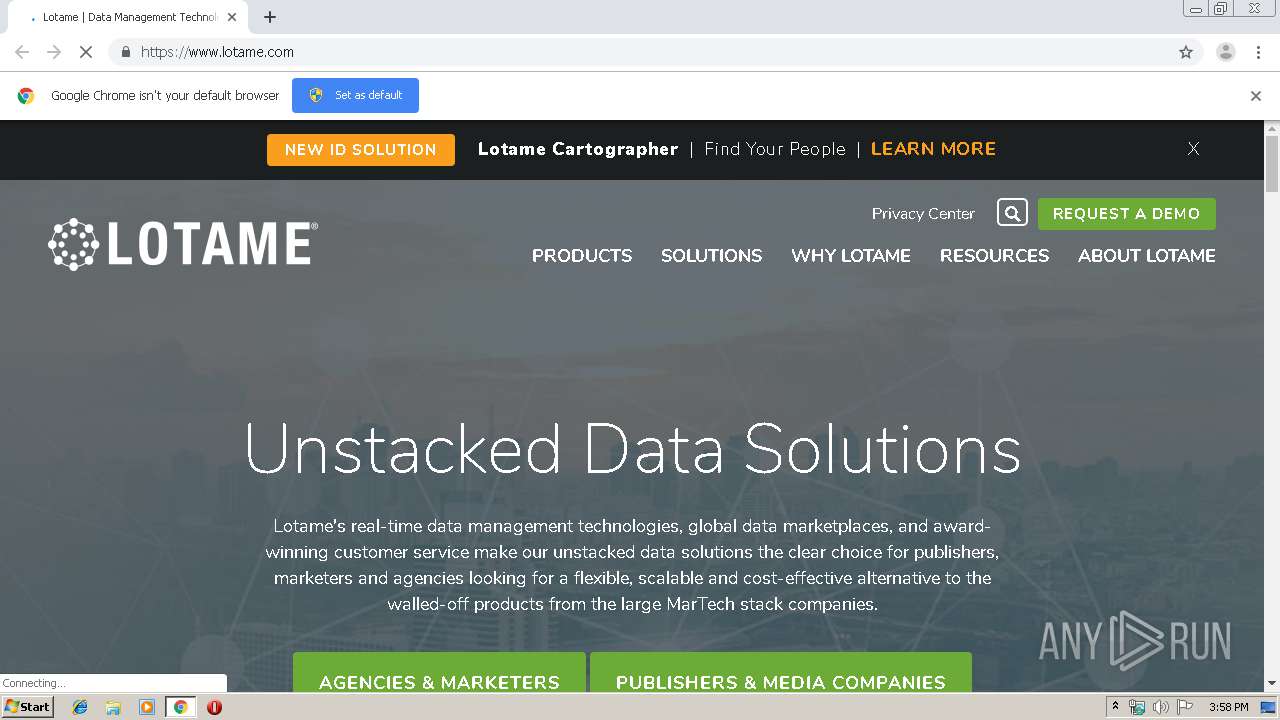Click the NEW ID SOLUTION badge
This screenshot has width=1280, height=720.
(x=361, y=150)
